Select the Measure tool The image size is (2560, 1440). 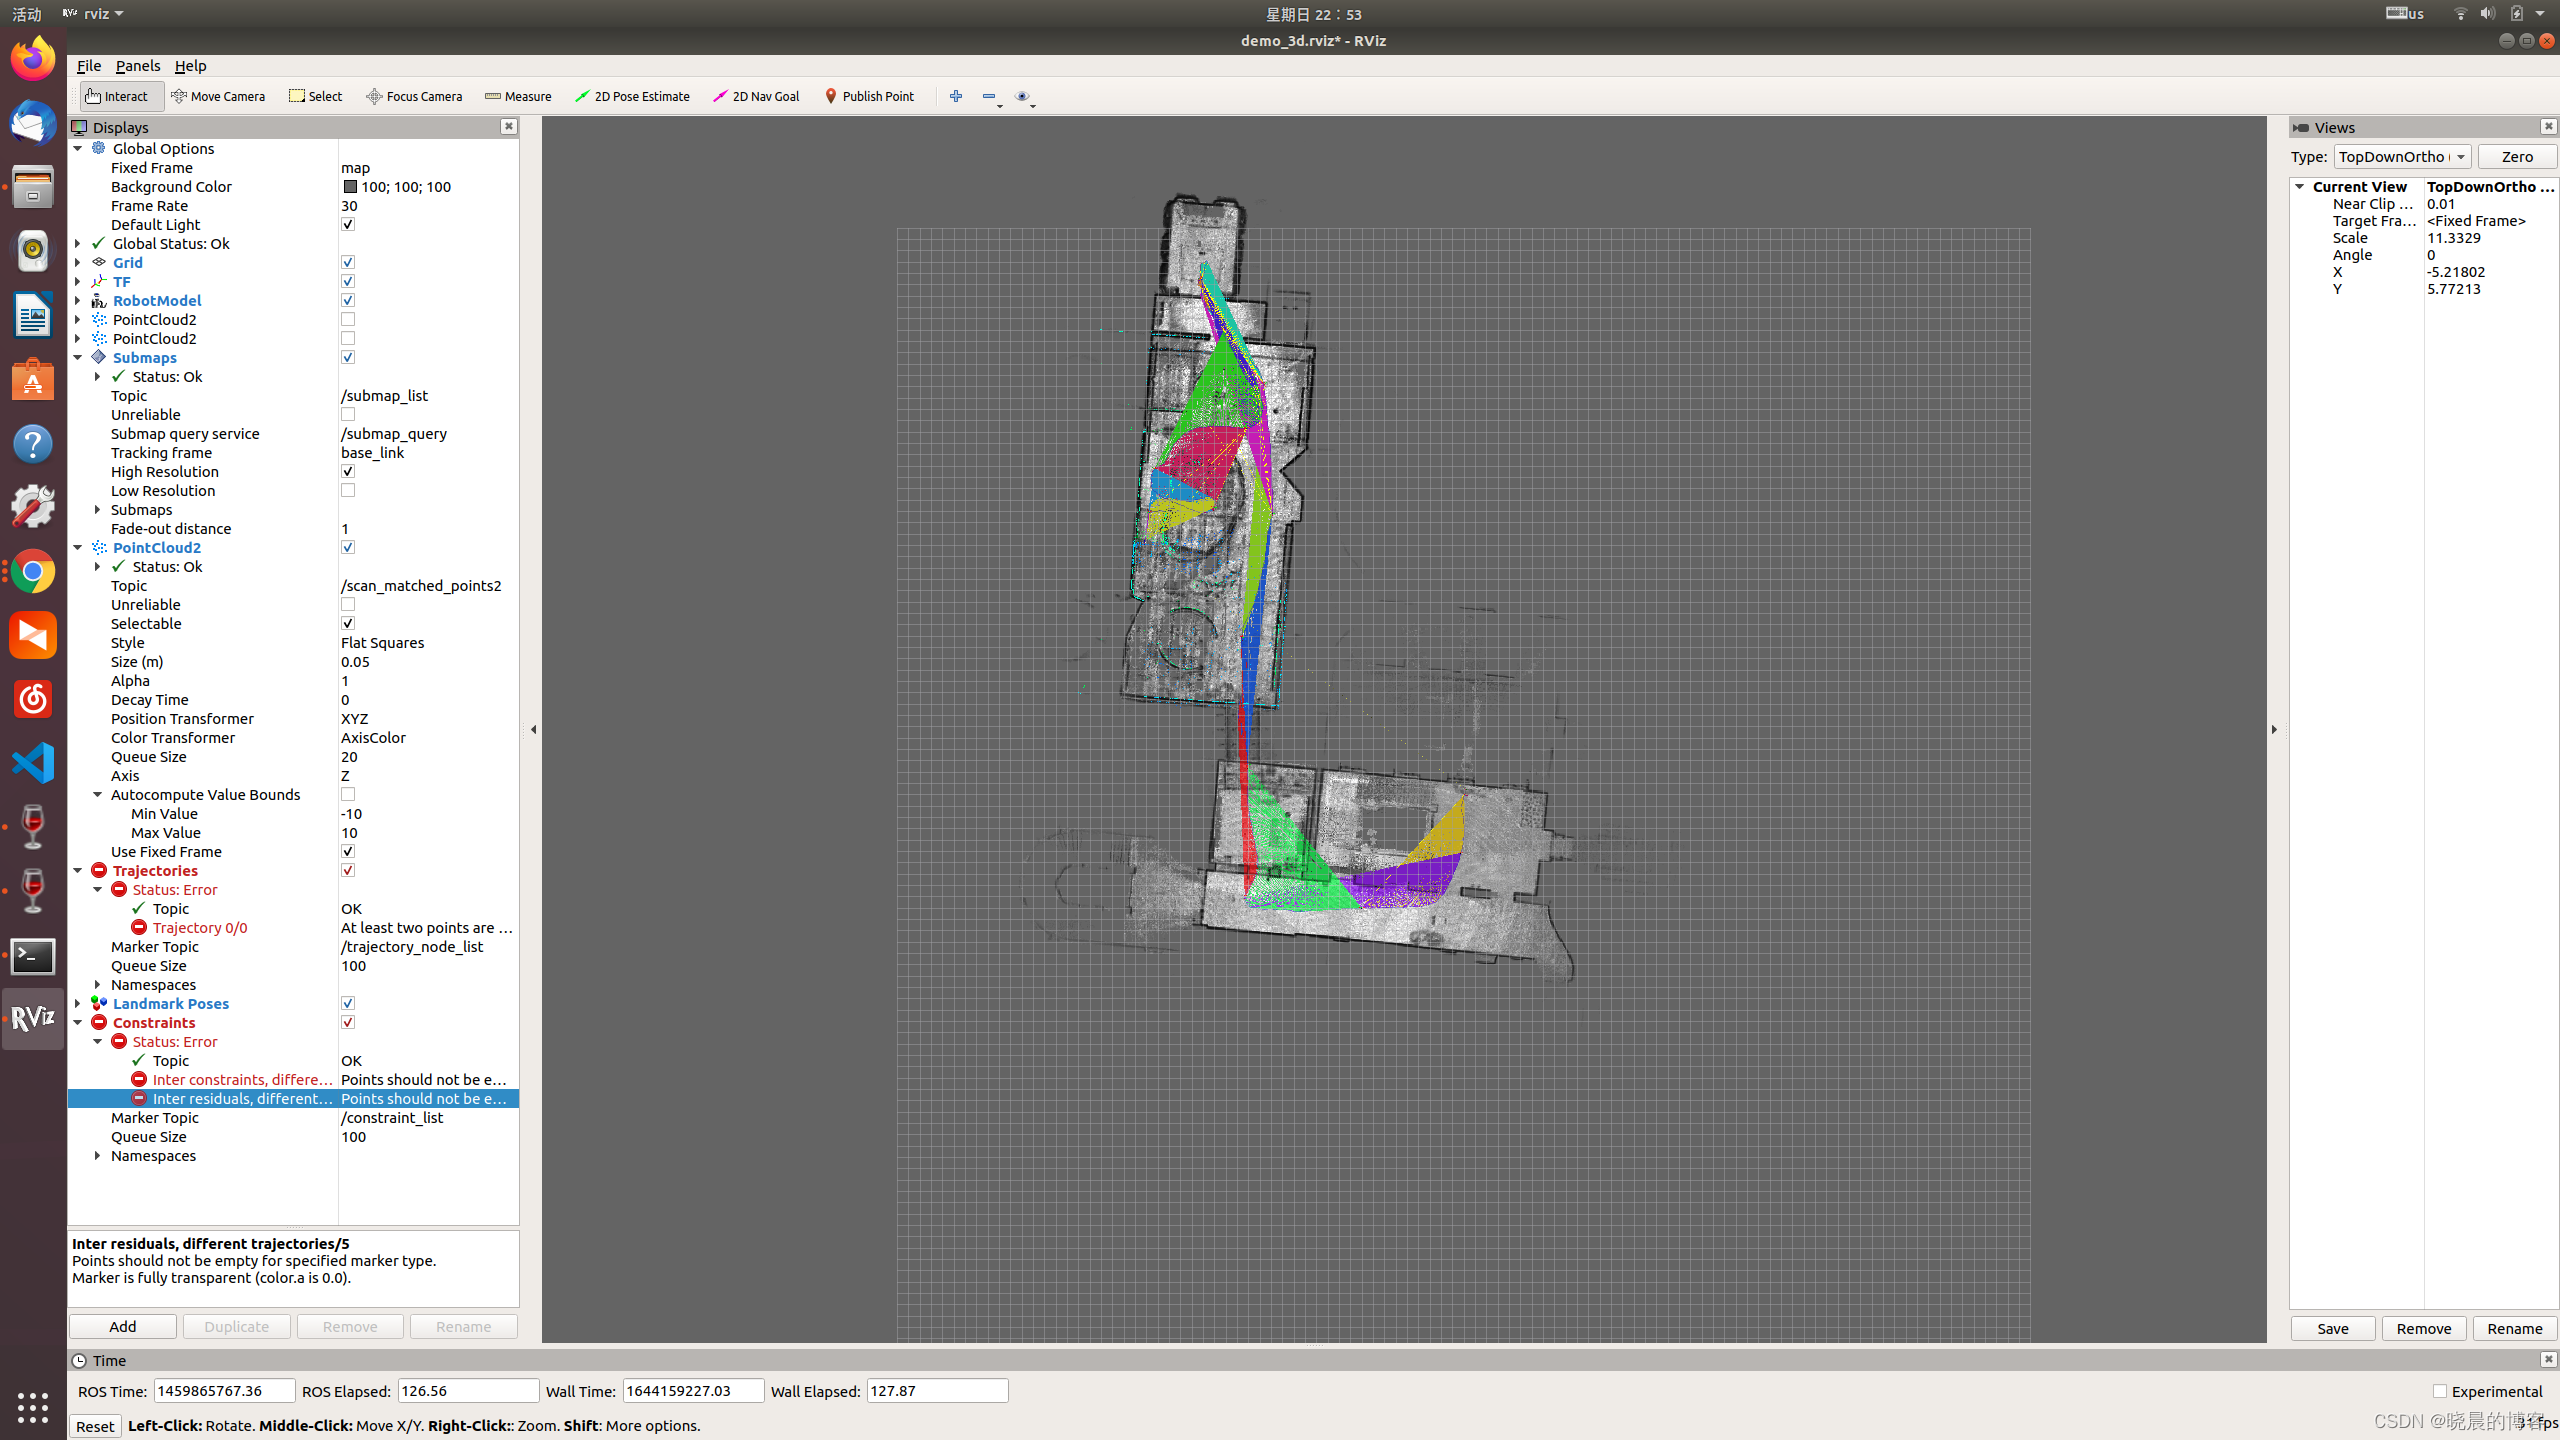point(518,96)
